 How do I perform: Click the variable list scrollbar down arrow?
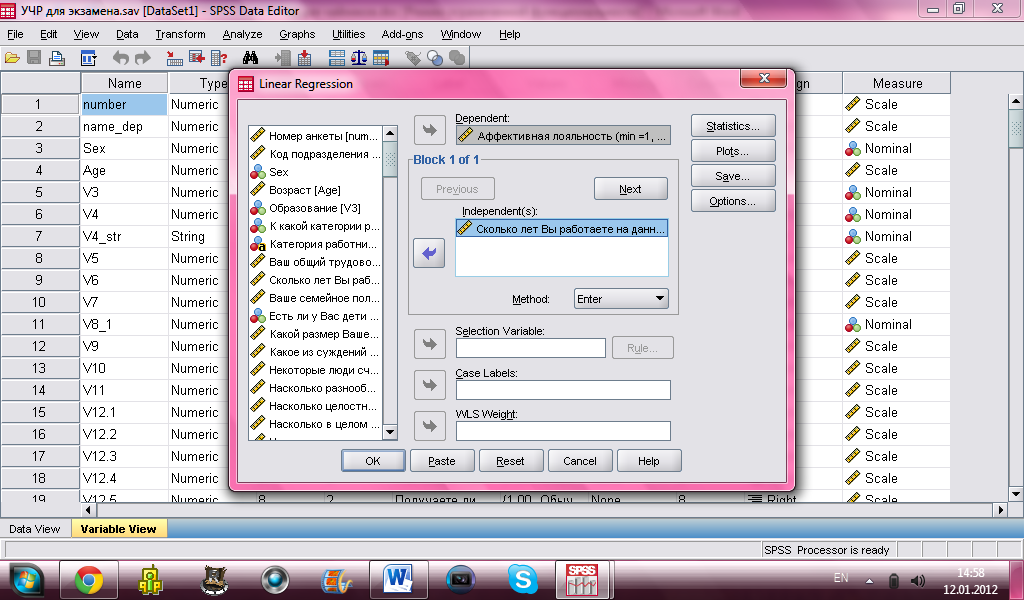(x=390, y=432)
